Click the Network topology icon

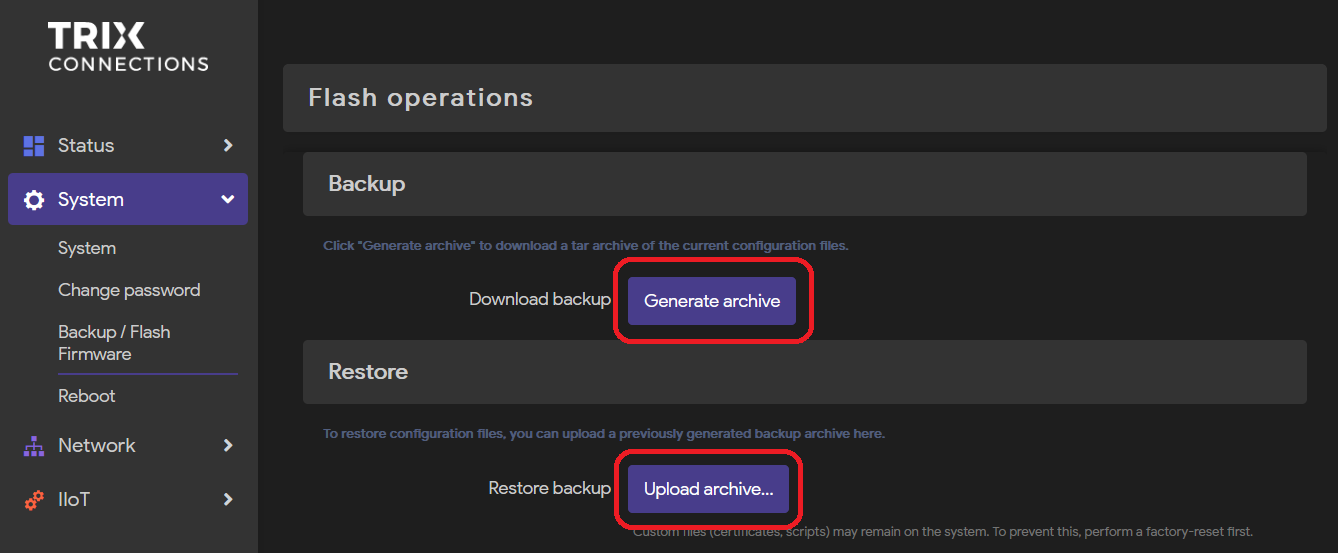[34, 446]
